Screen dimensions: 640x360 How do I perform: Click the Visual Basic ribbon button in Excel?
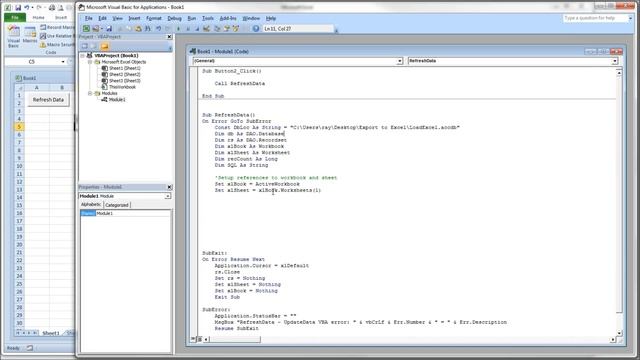point(13,36)
